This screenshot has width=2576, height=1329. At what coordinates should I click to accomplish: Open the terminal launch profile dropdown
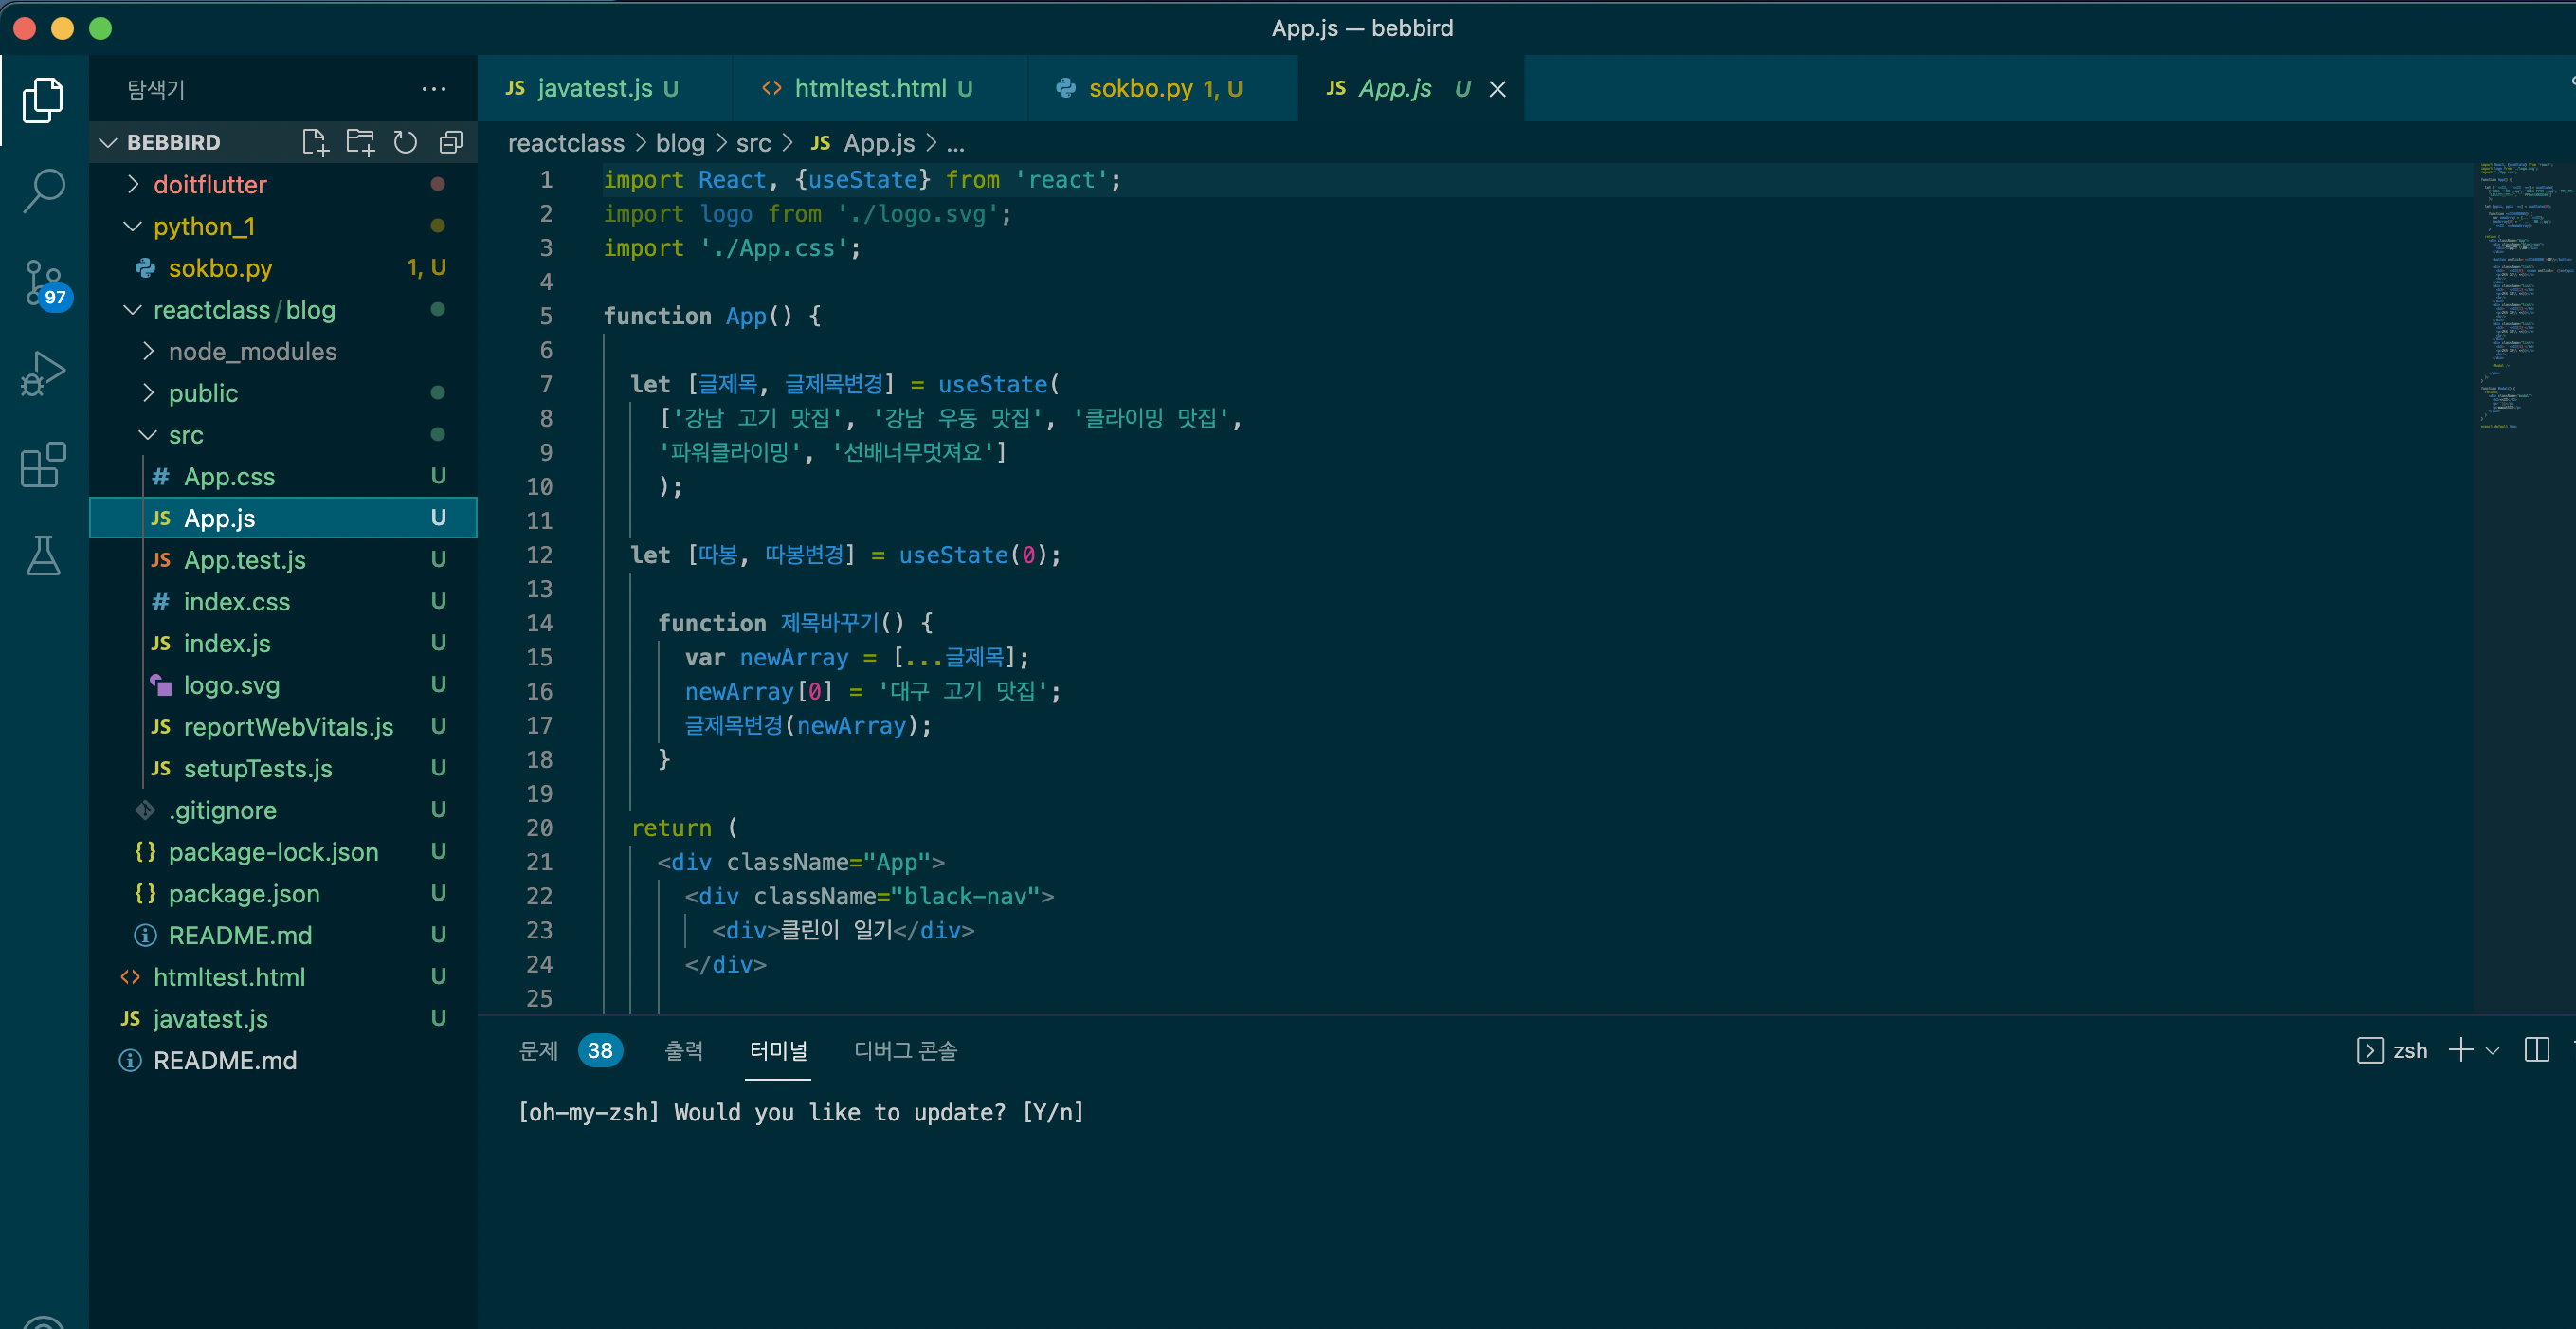pyautogui.click(x=2493, y=1050)
